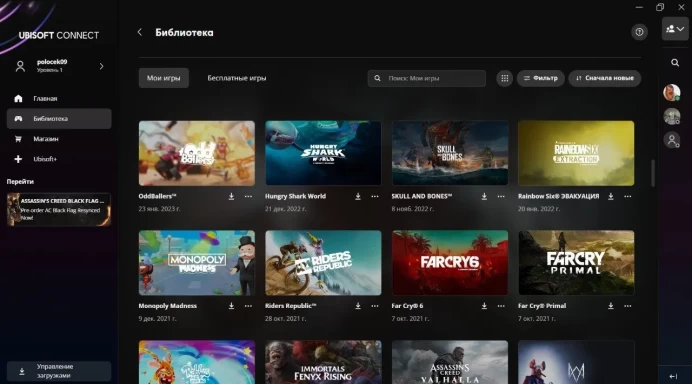Viewport: 692px width, 384px height.
Task: Collapse the right sidebar arrow icon
Action: (x=673, y=376)
